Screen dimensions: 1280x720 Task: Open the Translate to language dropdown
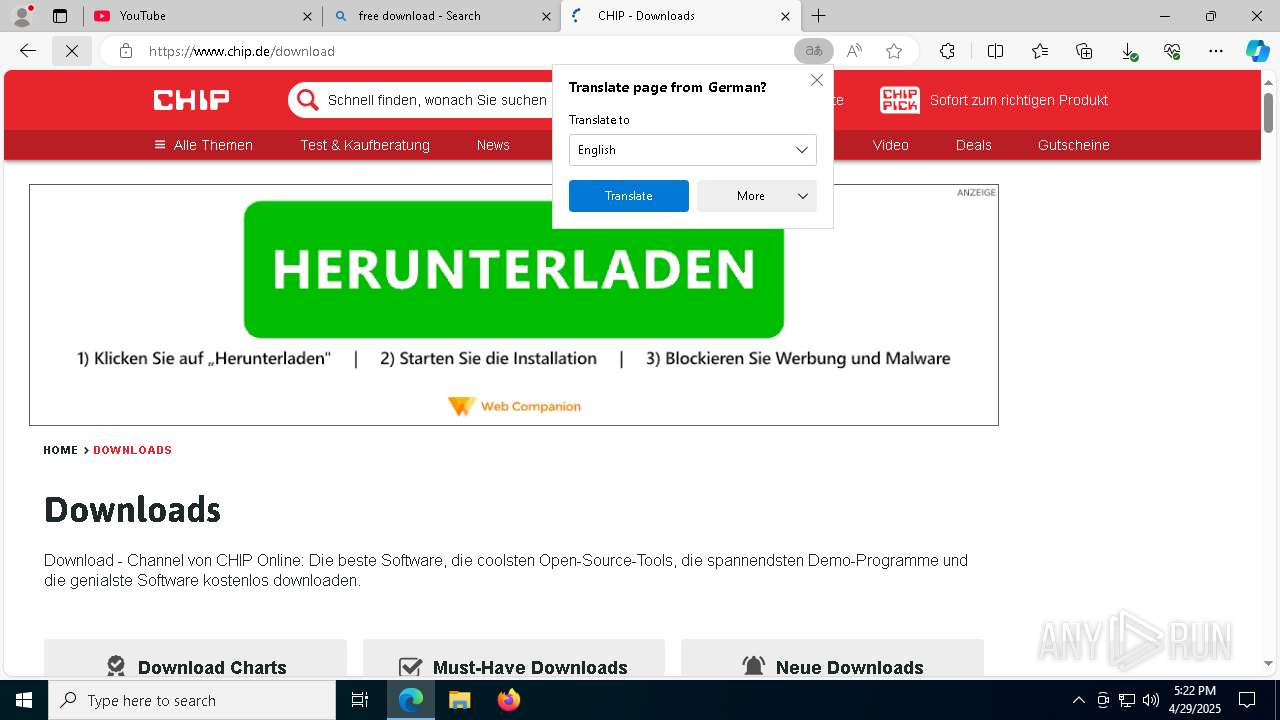pyautogui.click(x=692, y=150)
